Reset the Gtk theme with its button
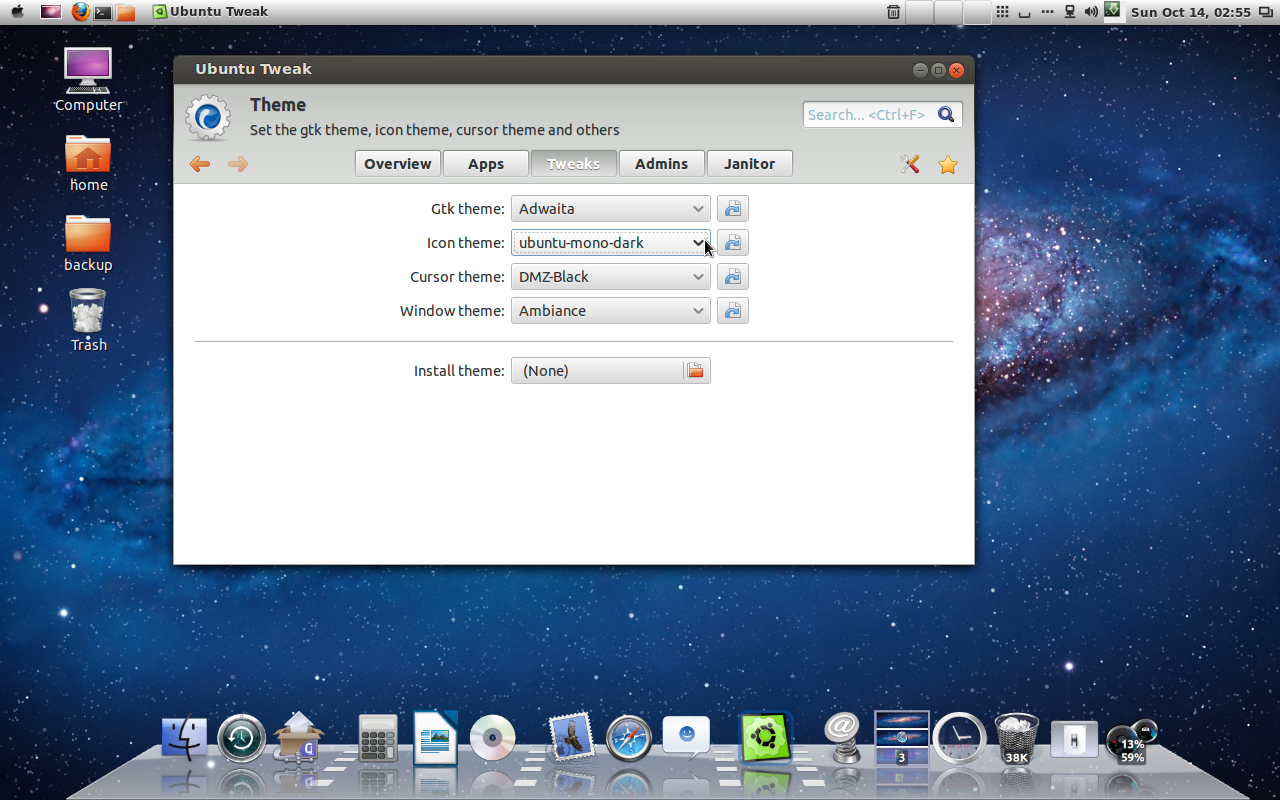 pos(733,209)
